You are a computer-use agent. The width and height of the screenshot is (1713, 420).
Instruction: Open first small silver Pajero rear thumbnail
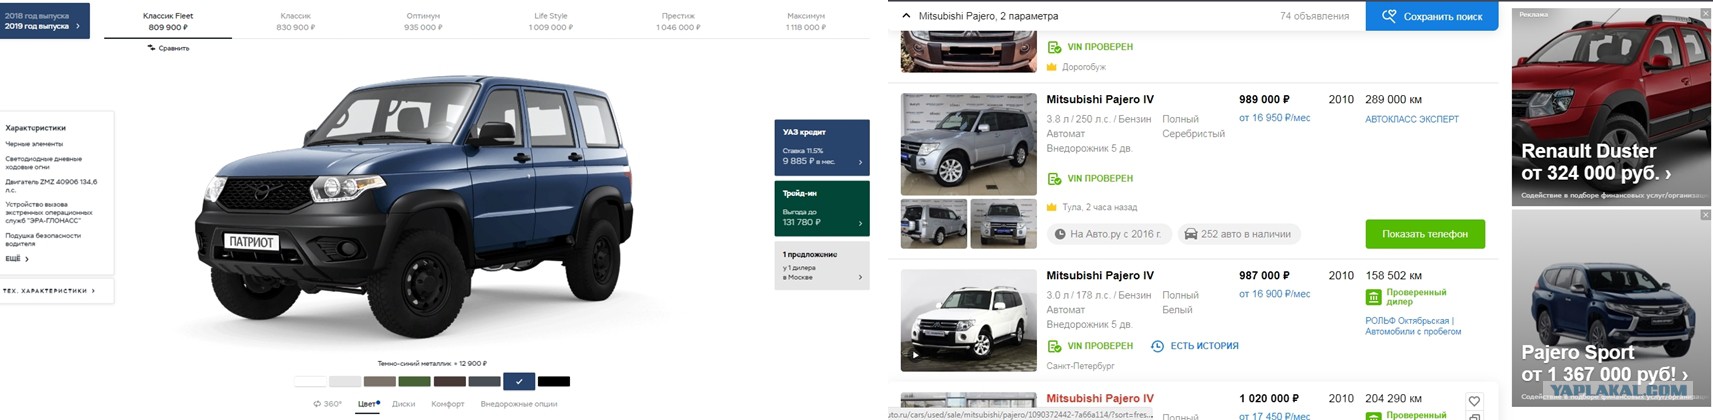click(934, 223)
